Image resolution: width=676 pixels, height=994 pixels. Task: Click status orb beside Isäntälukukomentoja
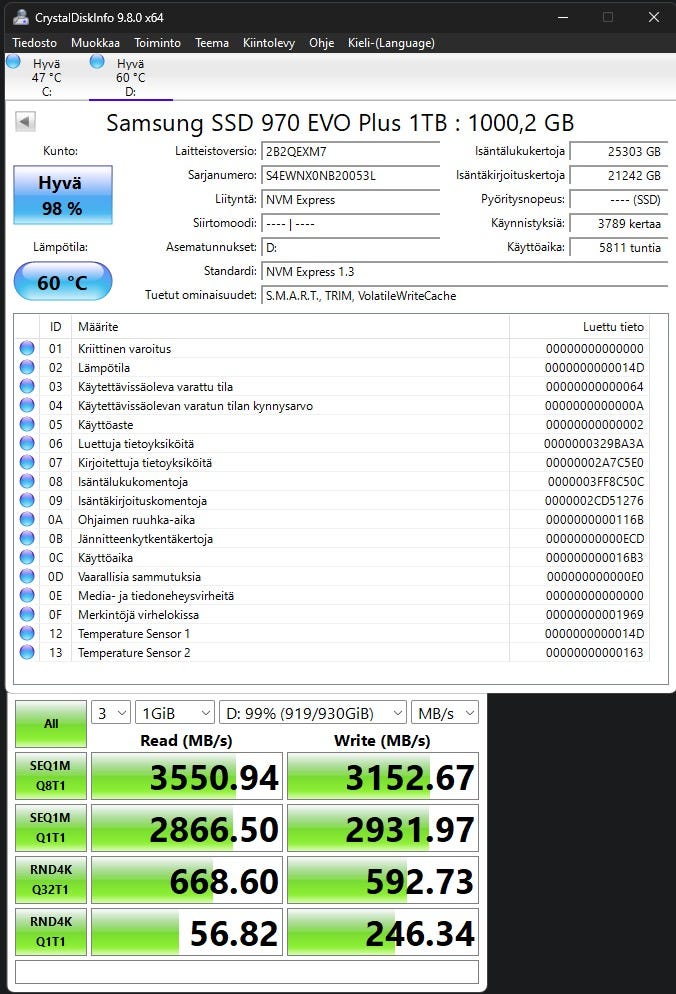(x=27, y=481)
